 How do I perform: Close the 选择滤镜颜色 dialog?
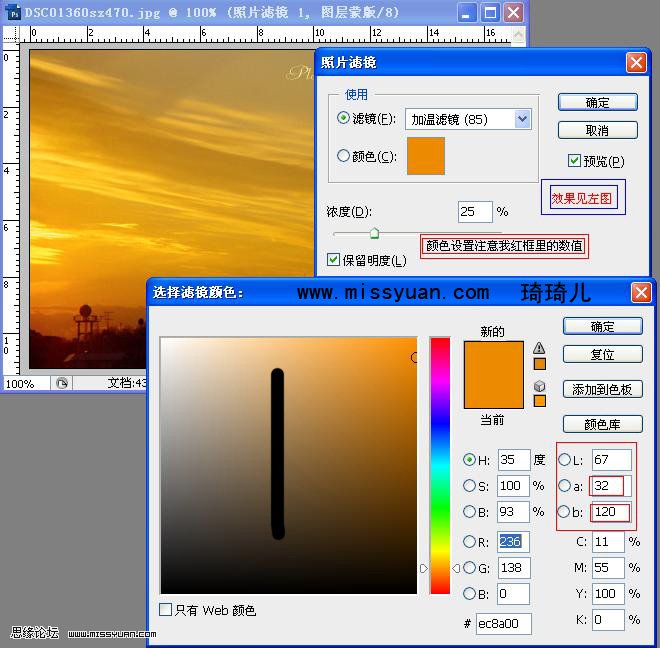pos(641,292)
